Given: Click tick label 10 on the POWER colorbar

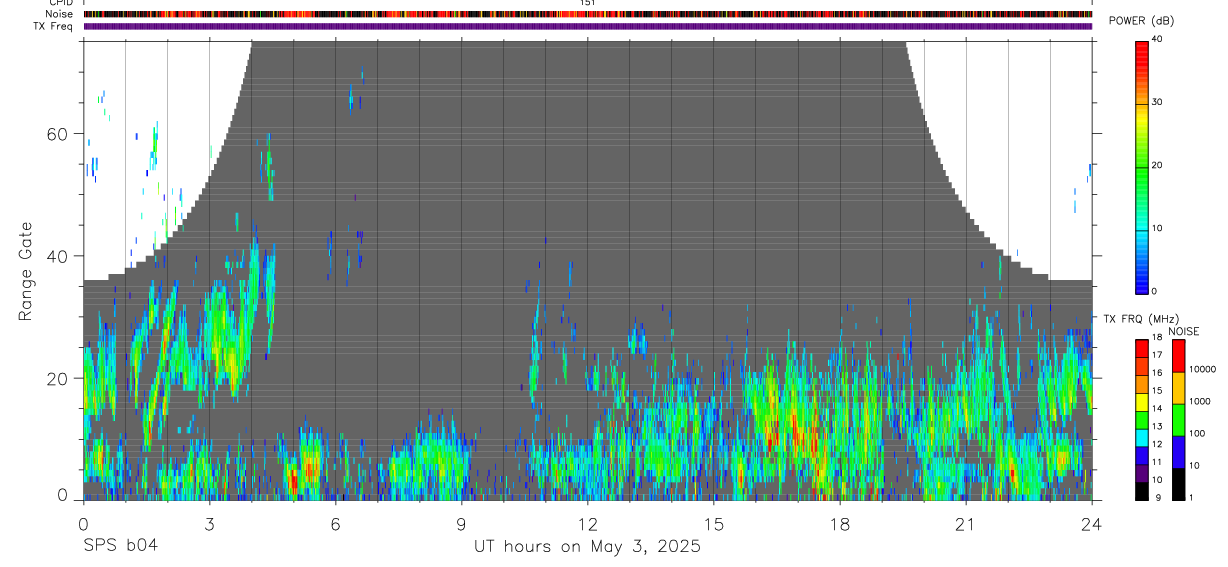Looking at the screenshot, I should tap(1158, 228).
